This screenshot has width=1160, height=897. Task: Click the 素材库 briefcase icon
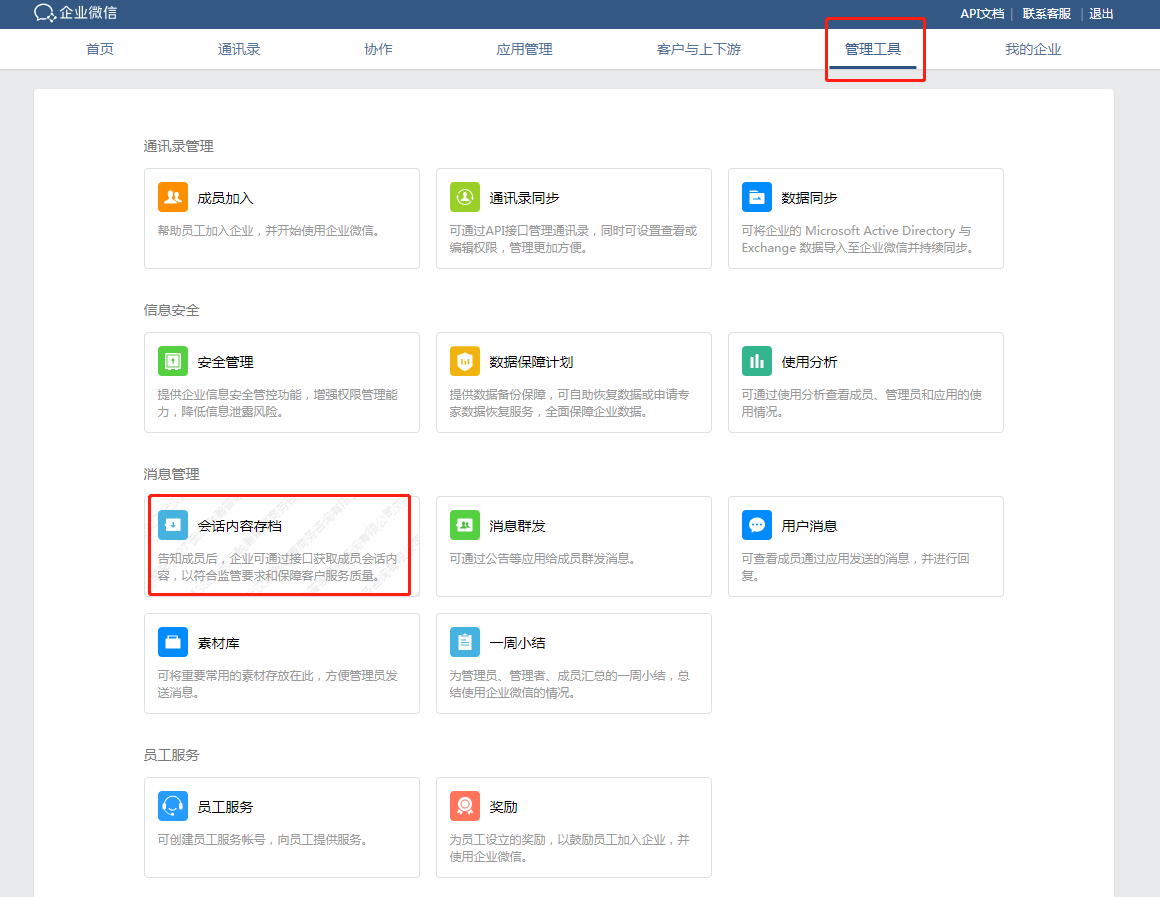tap(172, 642)
